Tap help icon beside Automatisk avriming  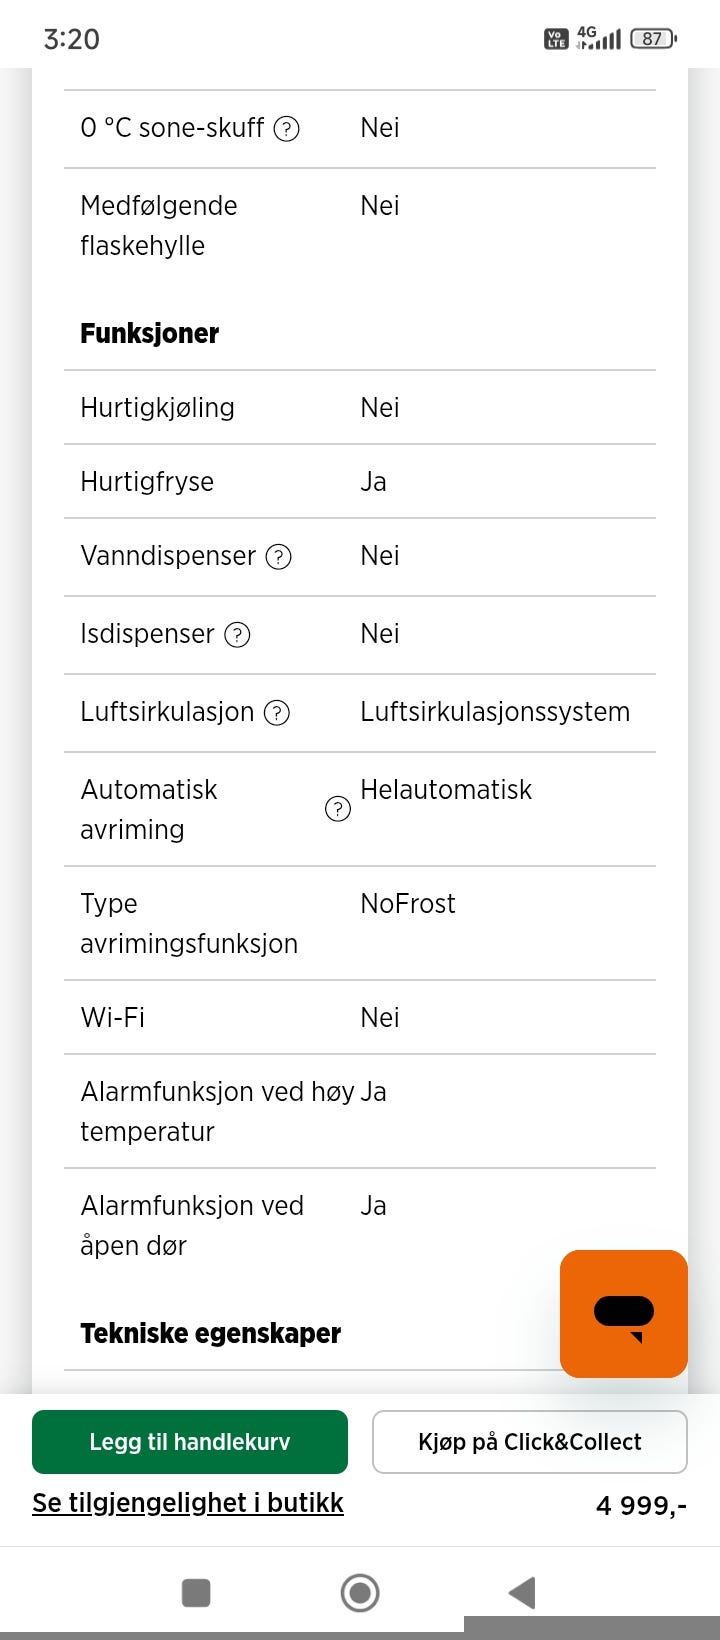click(338, 809)
